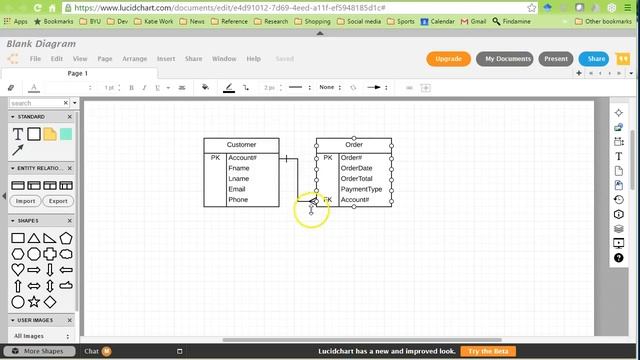640x360 pixels.
Task: Open the Help question mark icon
Action: pos(619,258)
